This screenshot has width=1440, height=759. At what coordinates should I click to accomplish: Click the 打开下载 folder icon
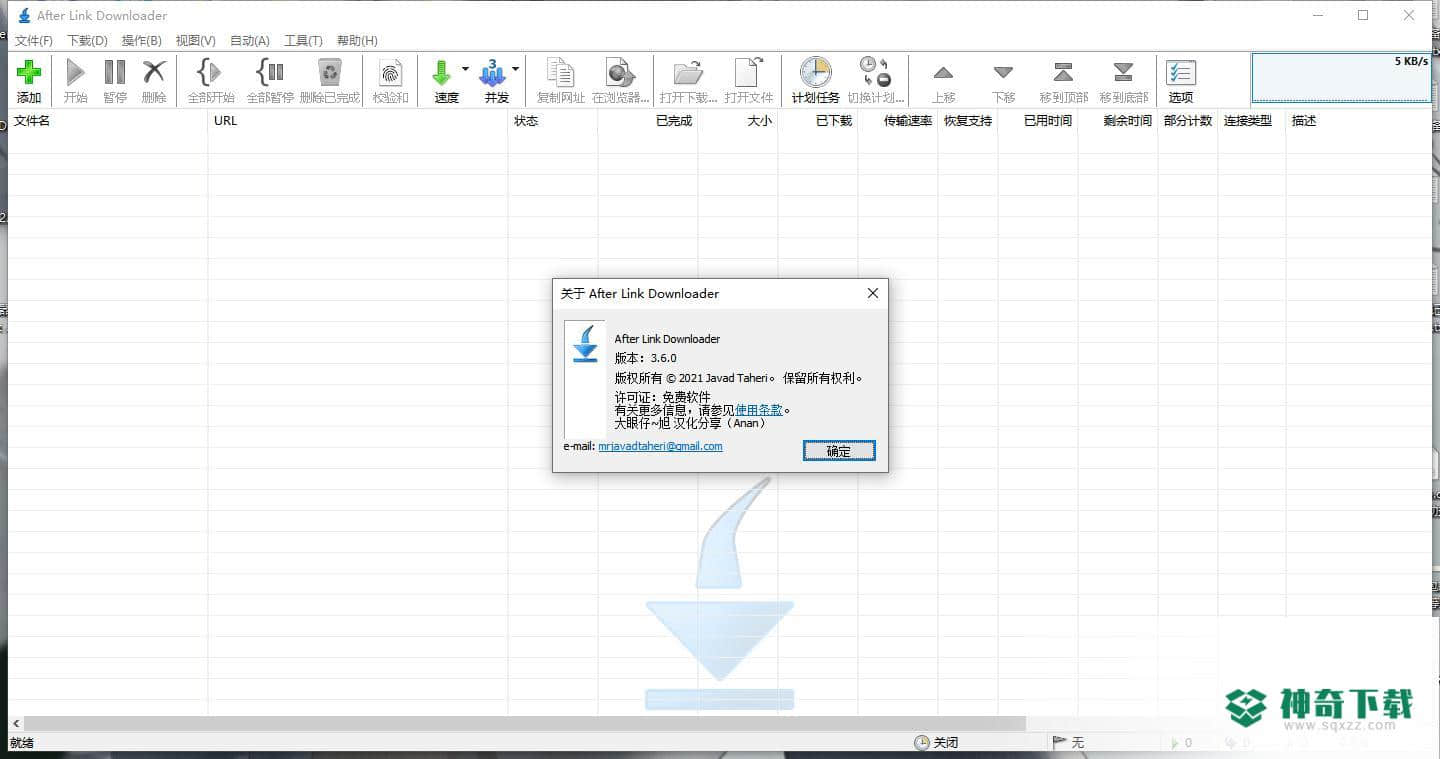click(688, 72)
